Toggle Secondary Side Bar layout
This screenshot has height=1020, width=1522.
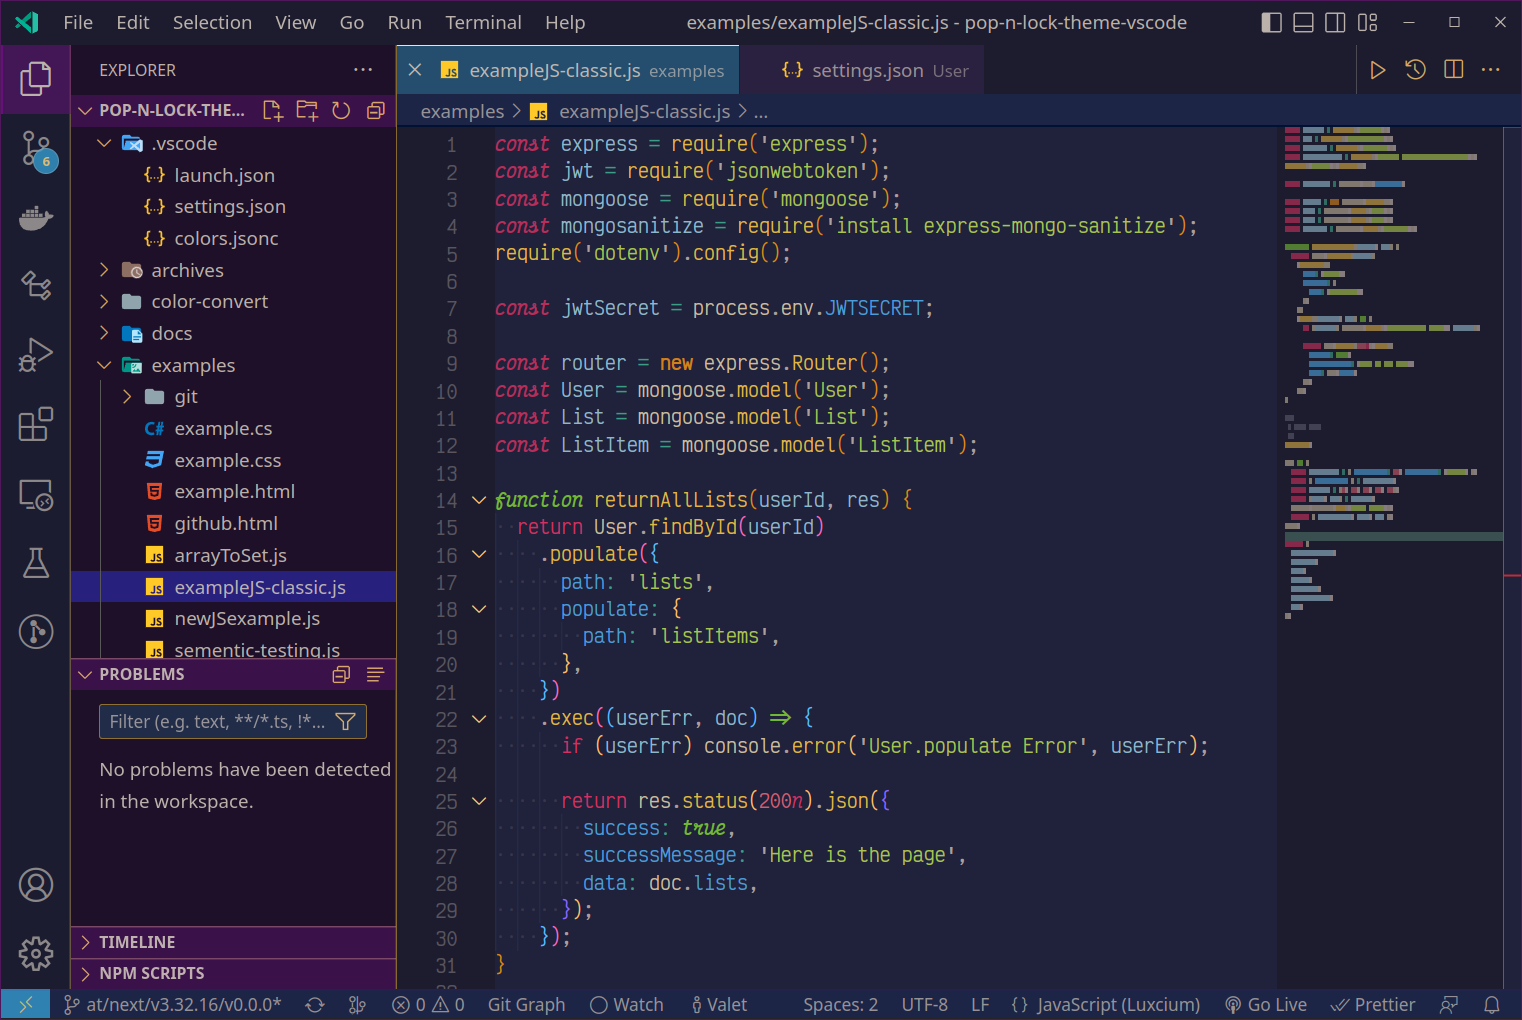[1335, 22]
